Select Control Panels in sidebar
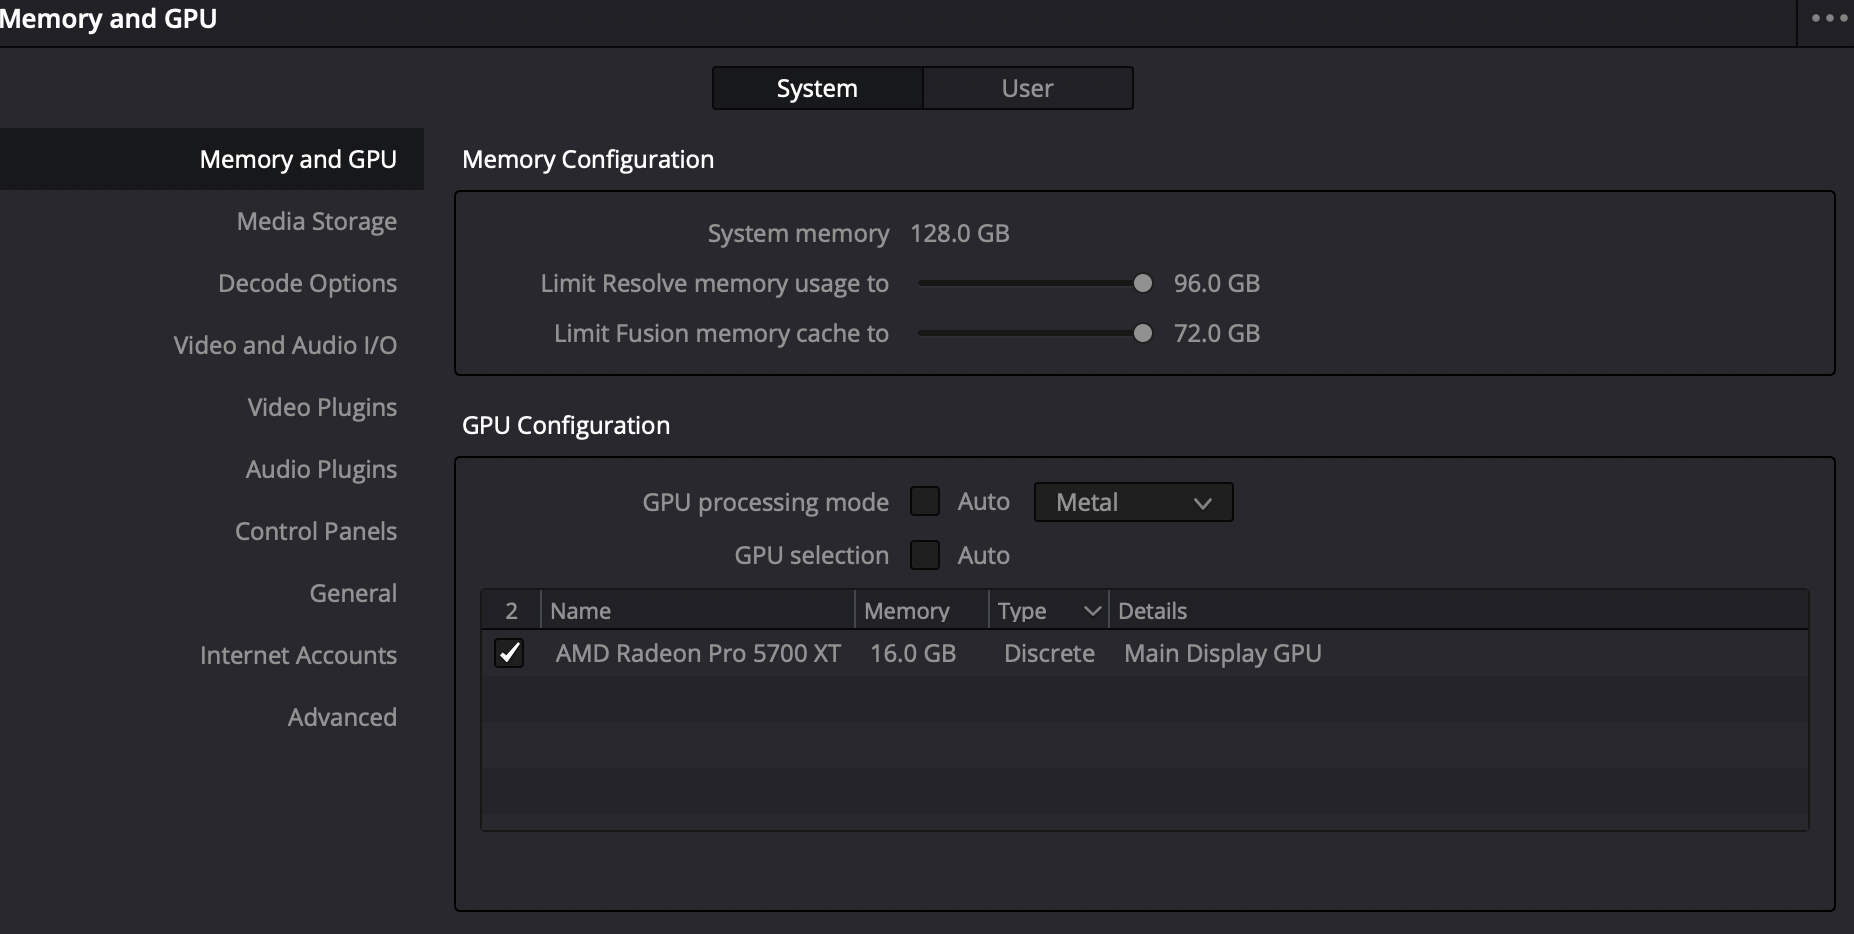Viewport: 1854px width, 934px height. [x=316, y=531]
